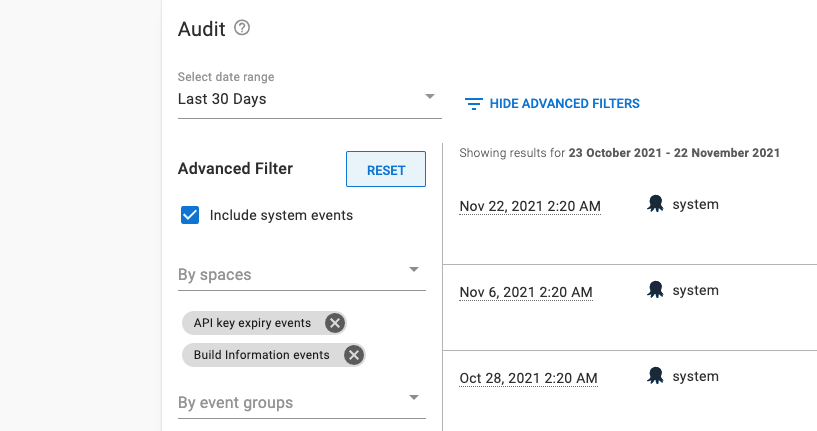Click the system user name in Nov 22 row
Image resolution: width=817 pixels, height=431 pixels.
pos(695,204)
